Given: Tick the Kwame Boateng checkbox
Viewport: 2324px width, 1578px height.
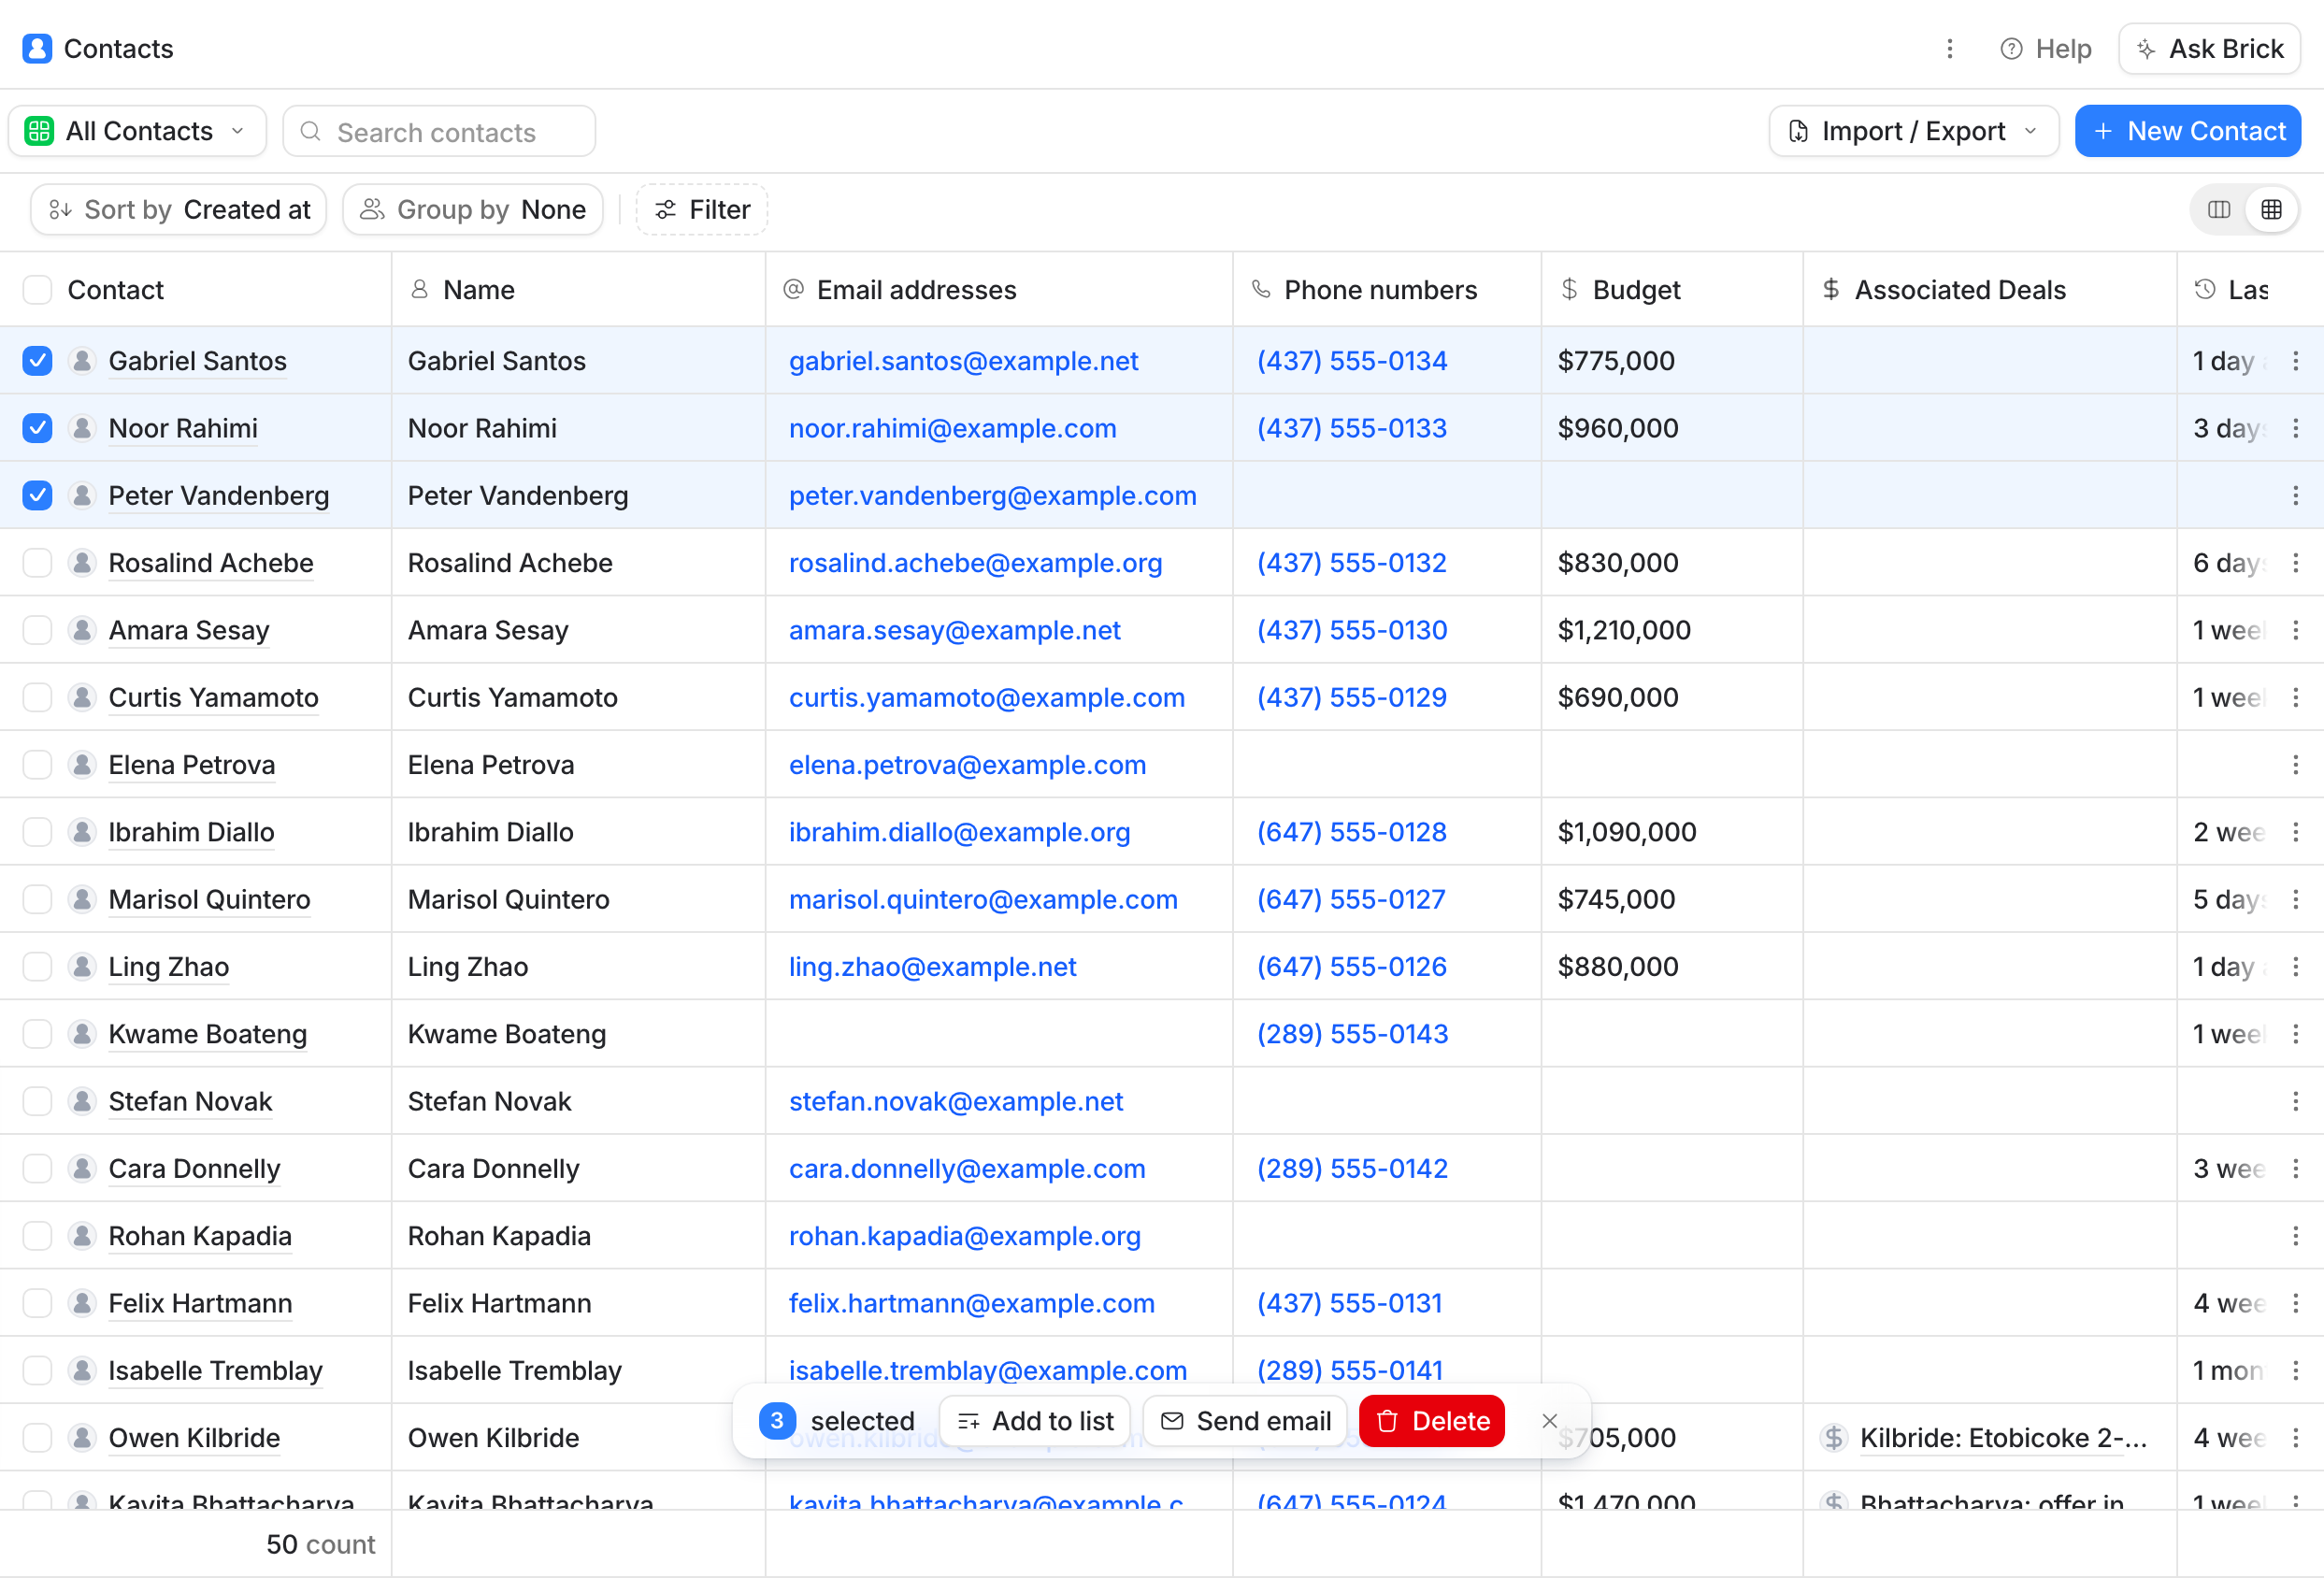Looking at the screenshot, I should (x=37, y=1034).
